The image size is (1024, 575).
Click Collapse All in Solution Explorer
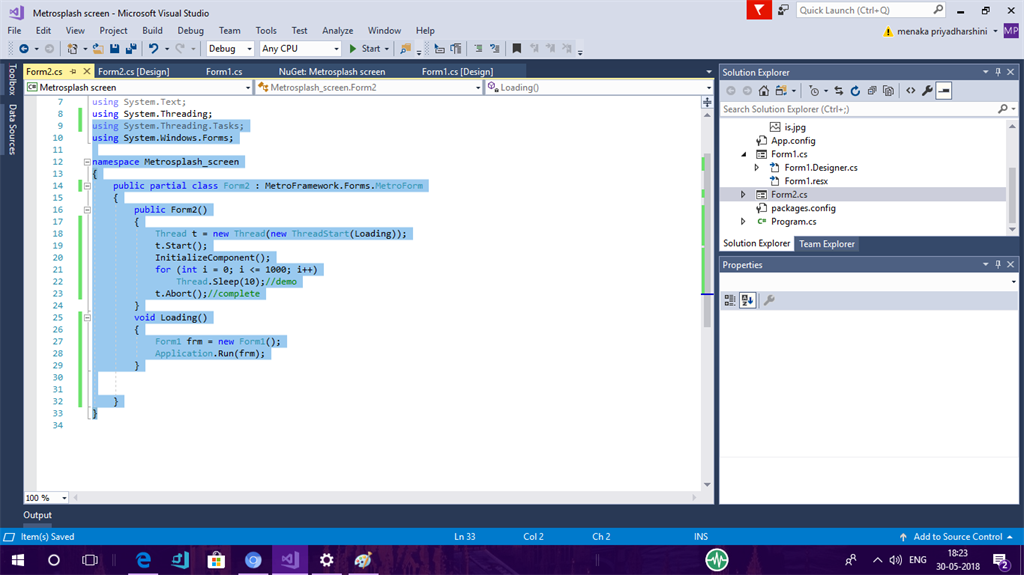coord(873,90)
